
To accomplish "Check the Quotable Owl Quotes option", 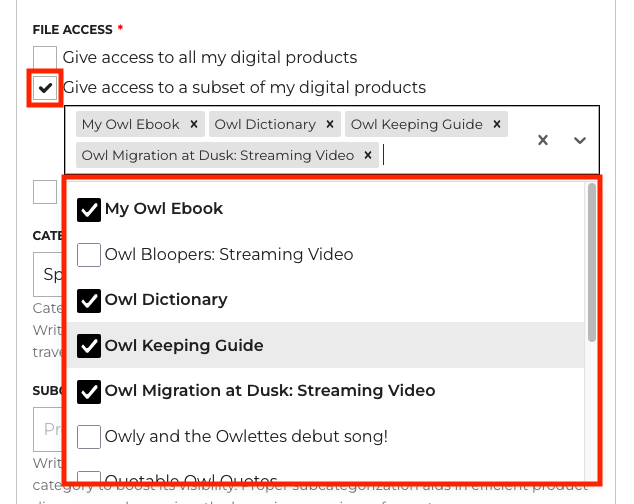I will click(89, 478).
